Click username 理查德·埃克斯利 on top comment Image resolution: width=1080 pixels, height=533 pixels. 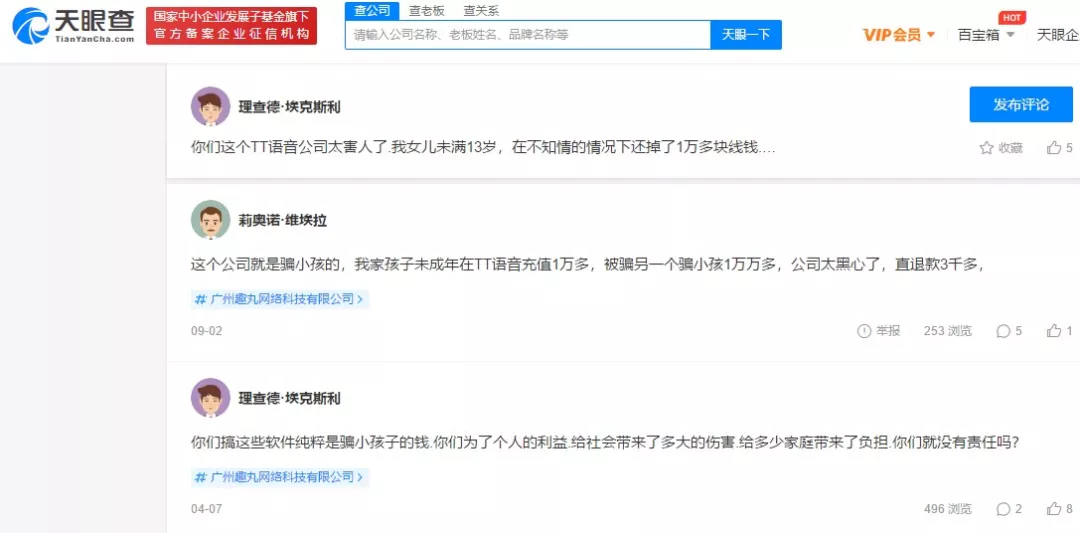coord(289,107)
